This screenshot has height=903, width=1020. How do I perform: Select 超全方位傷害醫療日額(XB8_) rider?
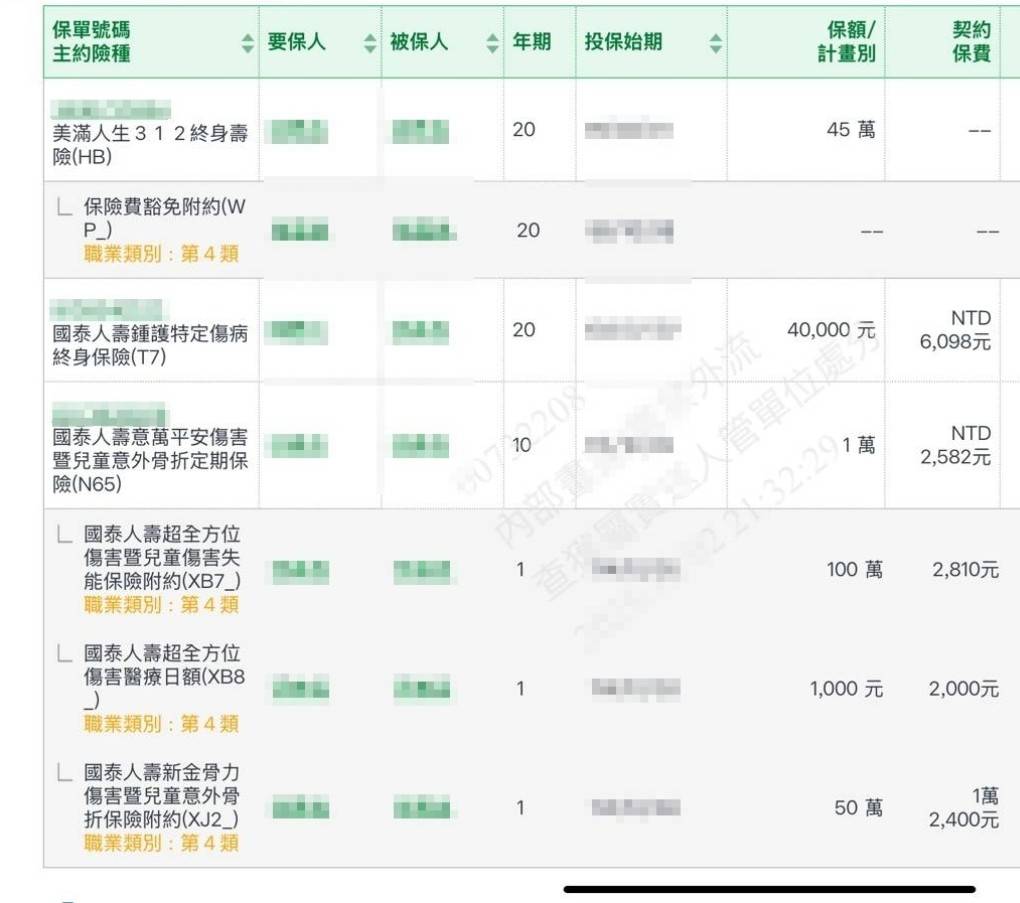pos(164,677)
